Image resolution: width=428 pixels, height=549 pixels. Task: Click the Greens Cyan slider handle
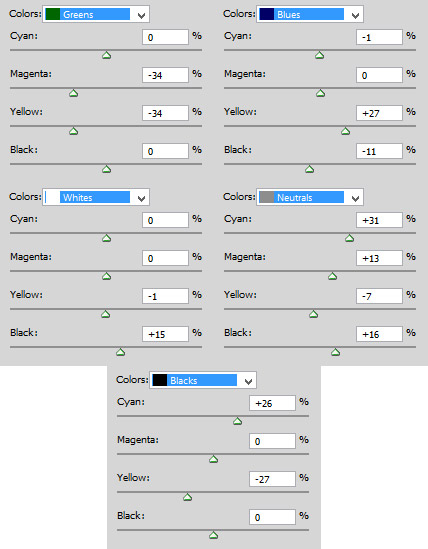106,55
